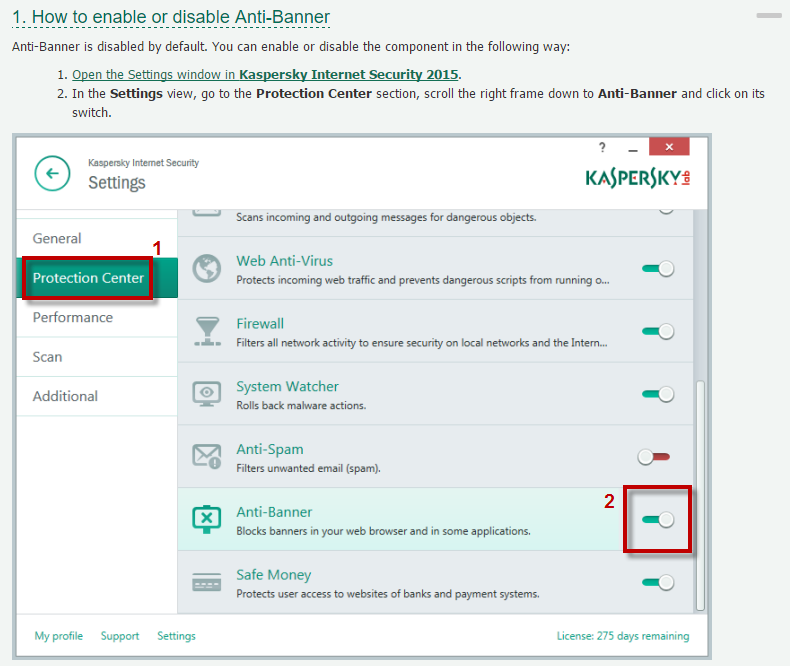Open the Performance settings tab
790x666 pixels.
[x=97, y=317]
